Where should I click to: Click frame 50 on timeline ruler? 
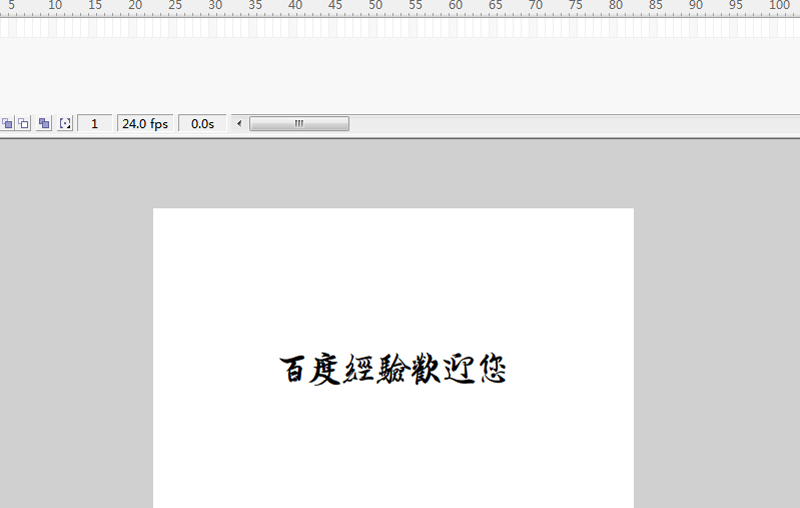tap(376, 6)
